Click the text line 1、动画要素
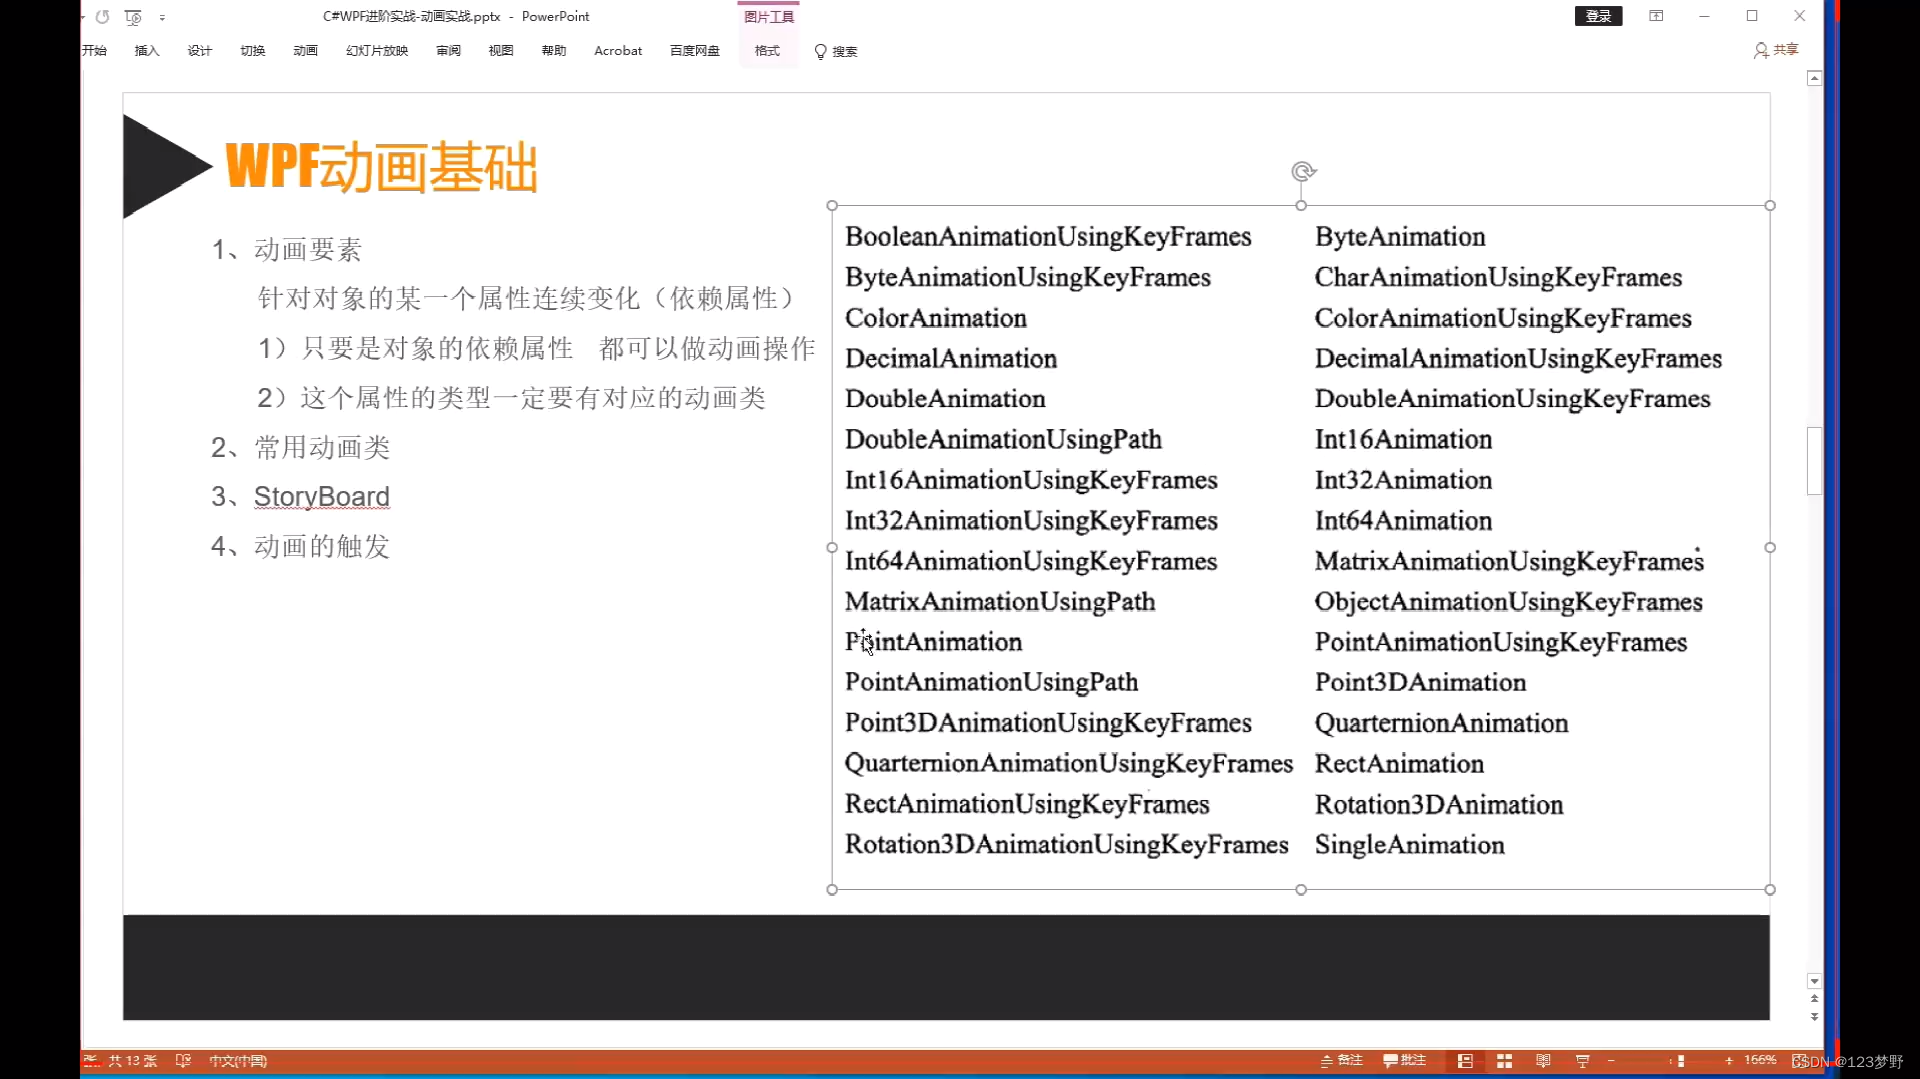This screenshot has width=1920, height=1079. pos(287,249)
